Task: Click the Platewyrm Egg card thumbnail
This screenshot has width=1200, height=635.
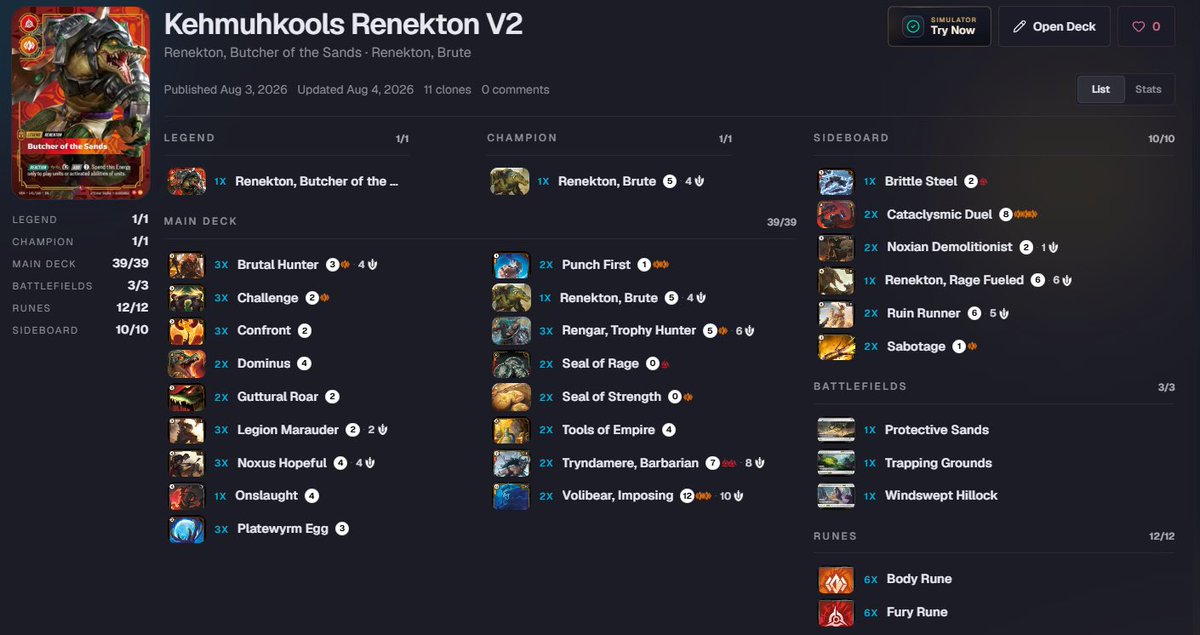Action: [187, 529]
